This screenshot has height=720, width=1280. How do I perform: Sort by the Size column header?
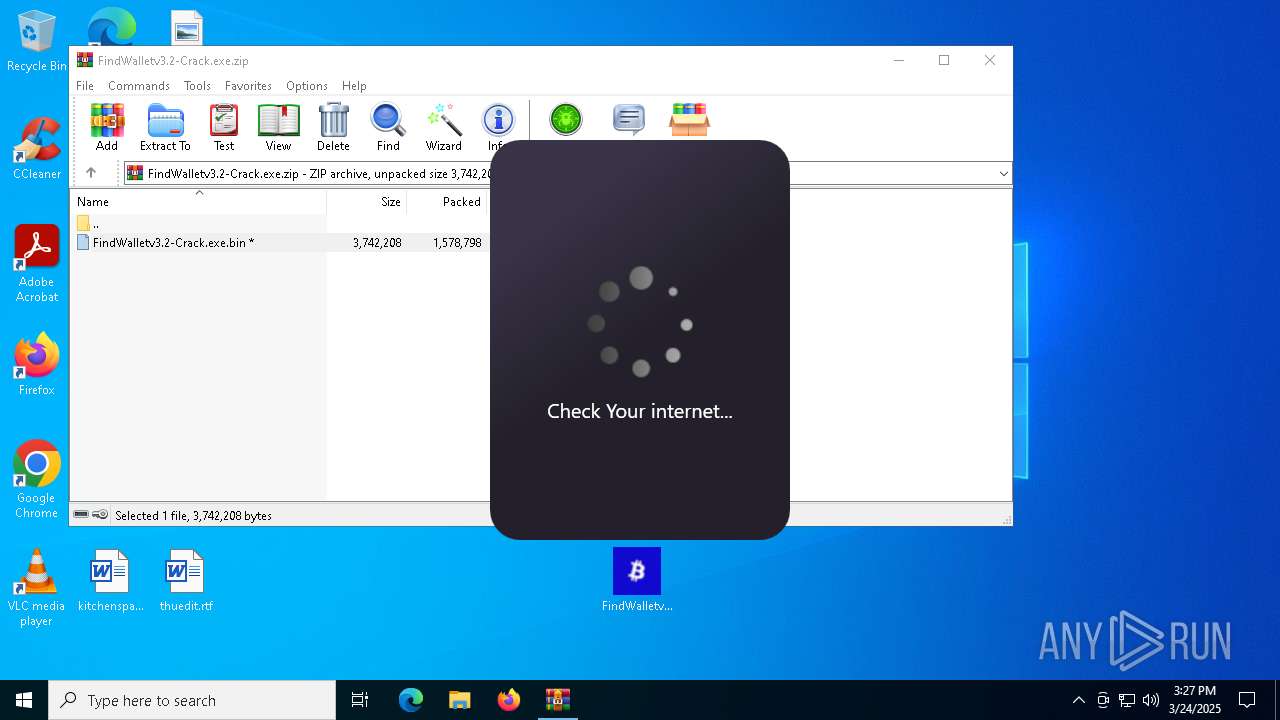(x=367, y=201)
